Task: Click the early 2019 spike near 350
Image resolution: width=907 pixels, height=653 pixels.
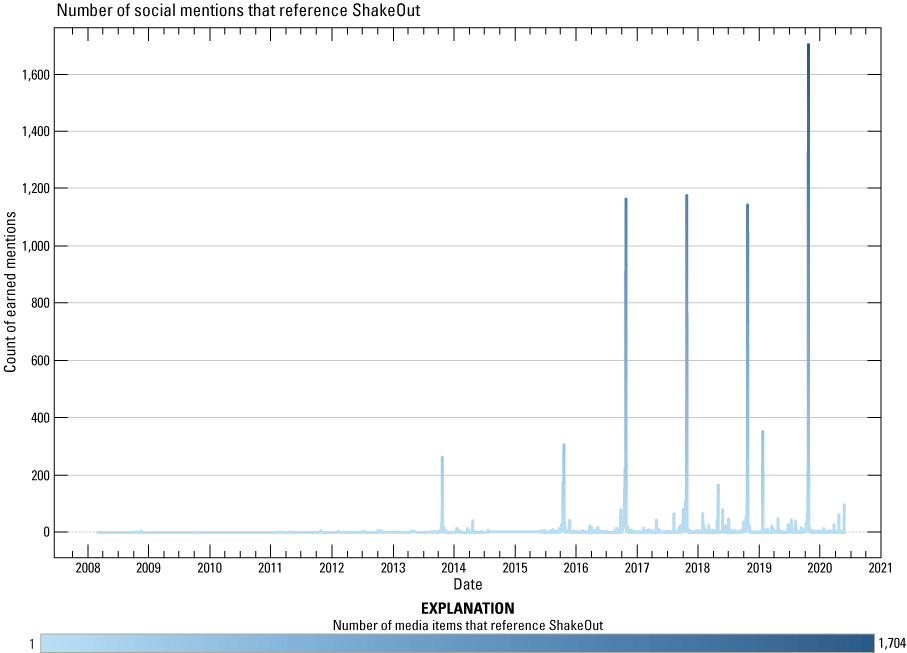Action: click(762, 432)
